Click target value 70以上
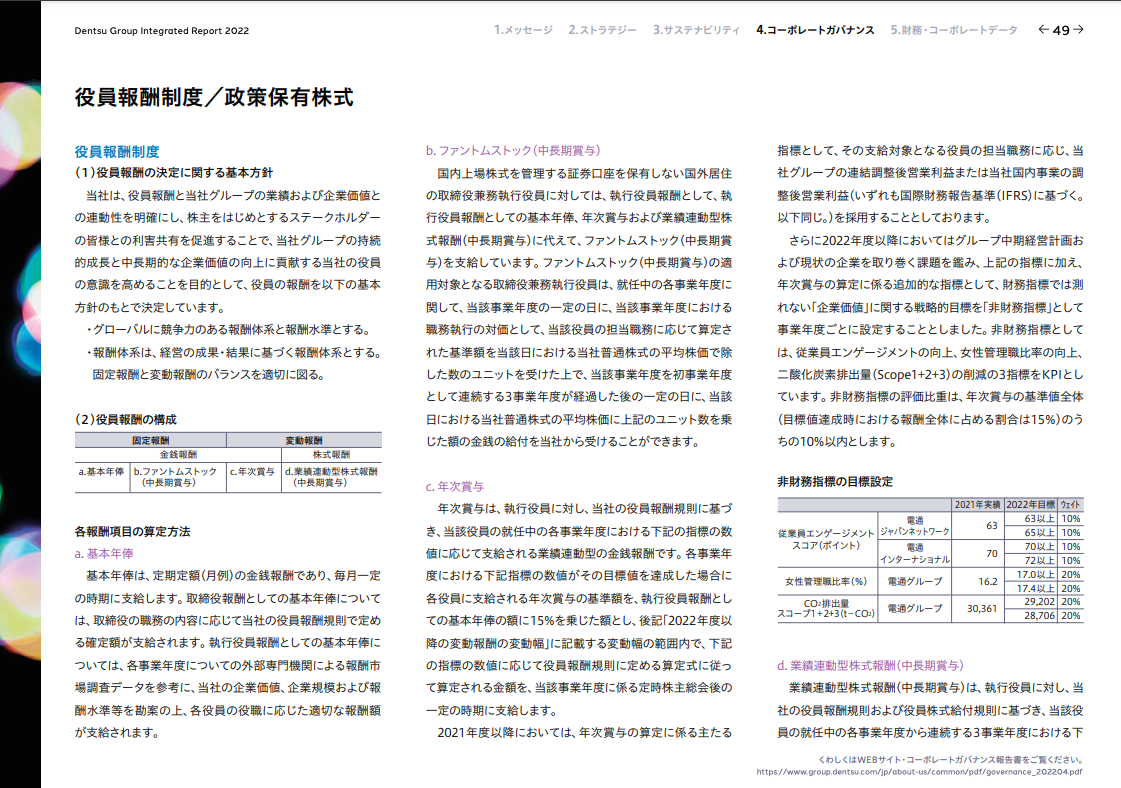 coord(1039,546)
